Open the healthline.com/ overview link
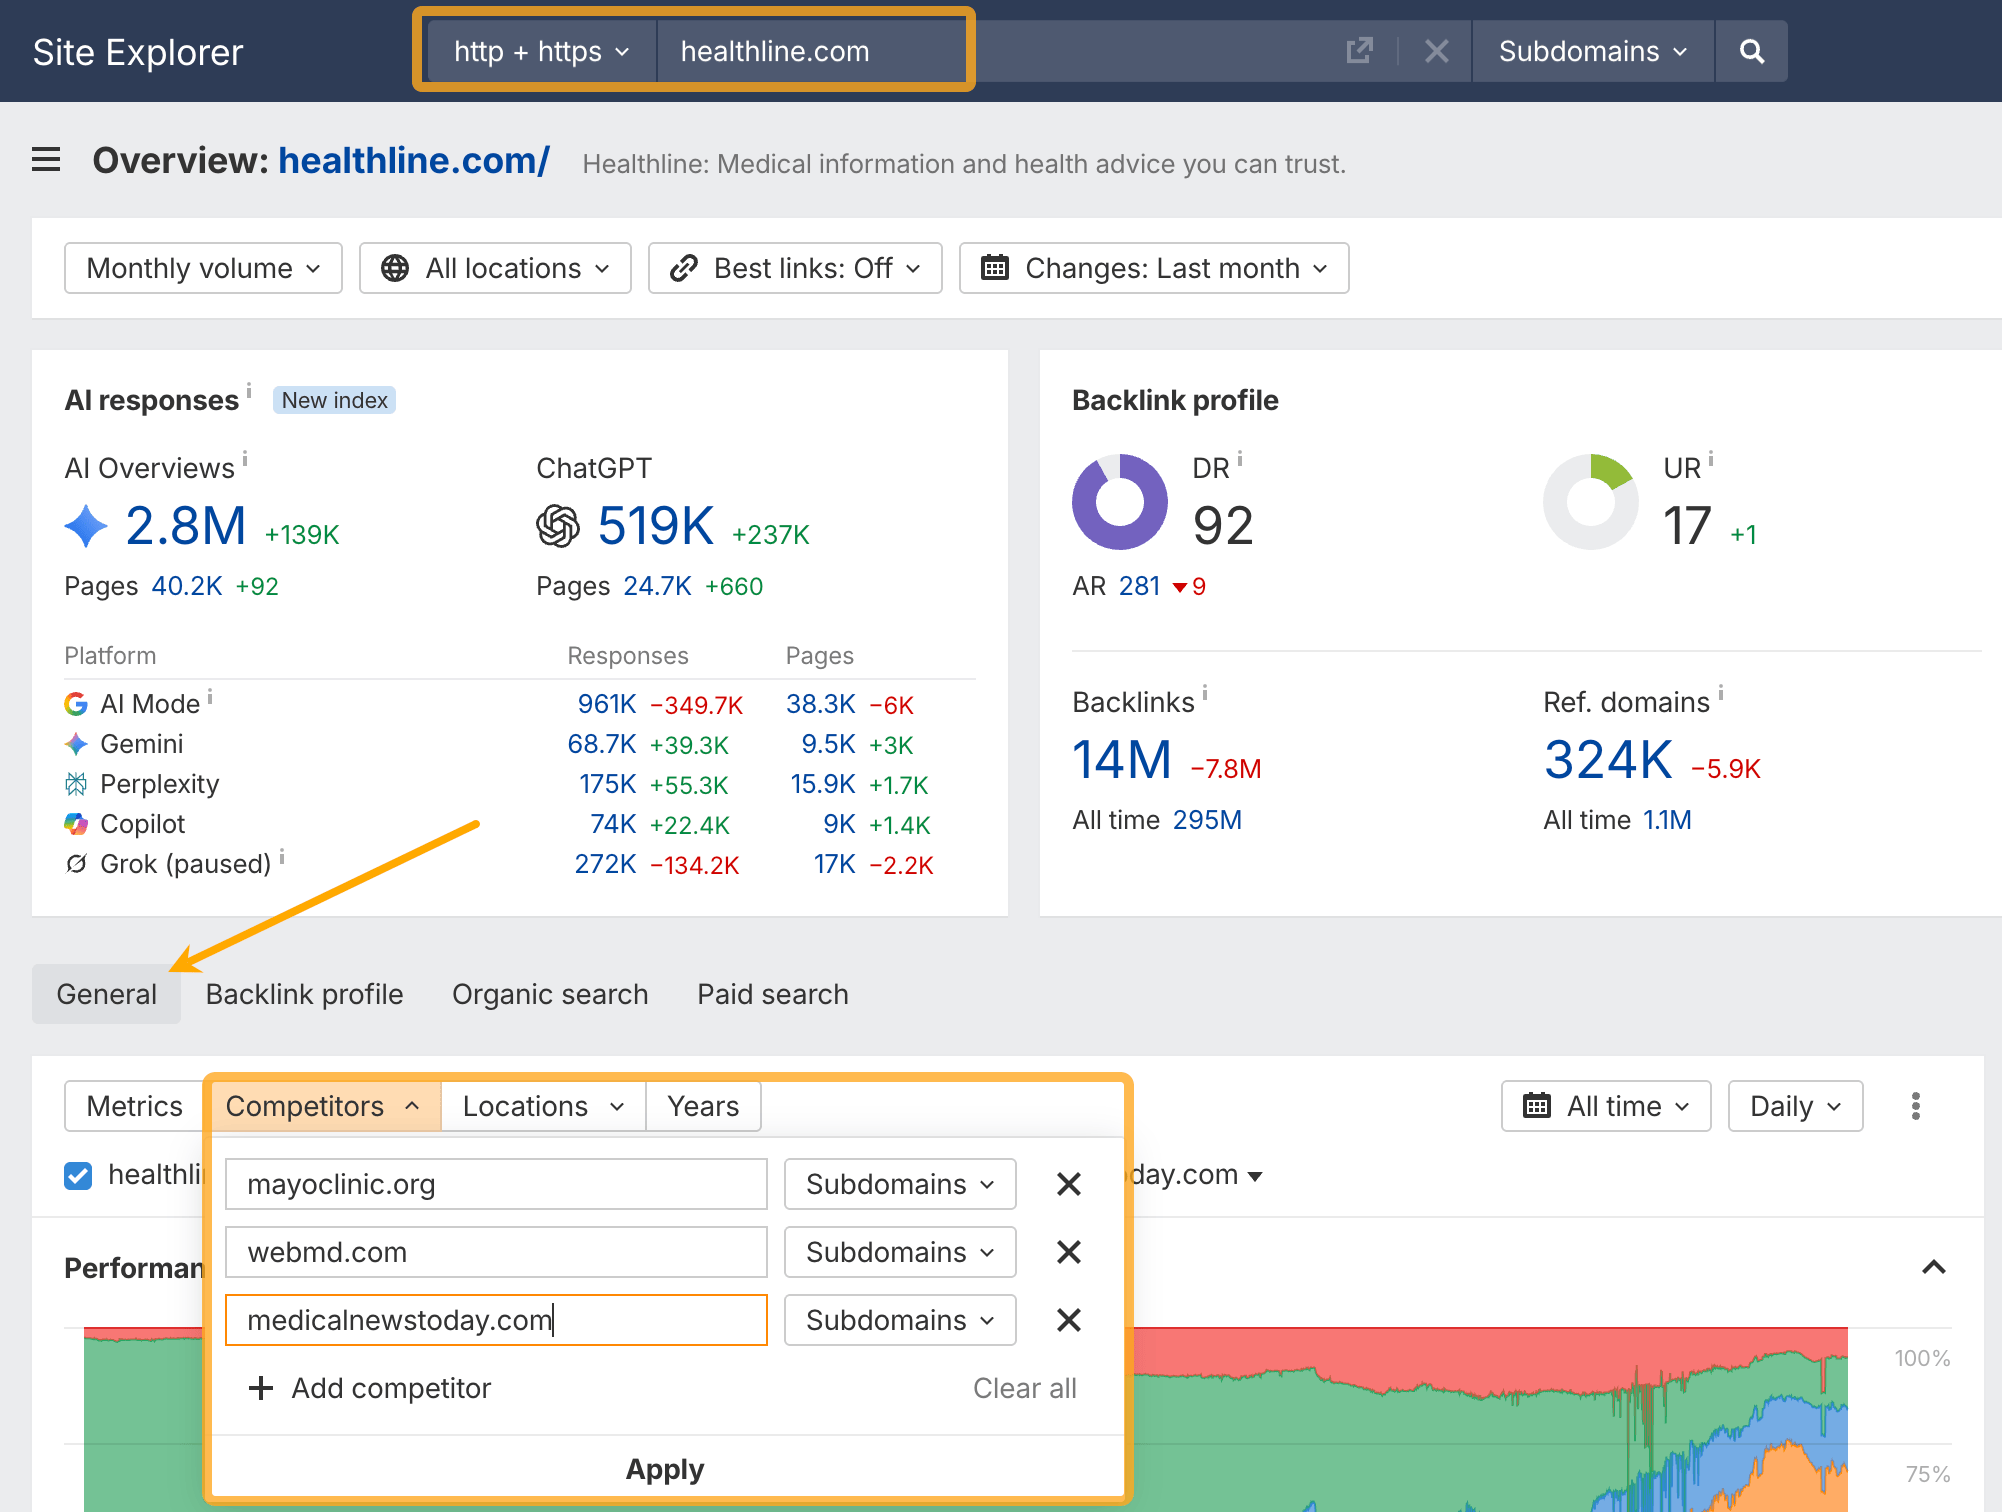This screenshot has width=2002, height=1512. pos(414,160)
